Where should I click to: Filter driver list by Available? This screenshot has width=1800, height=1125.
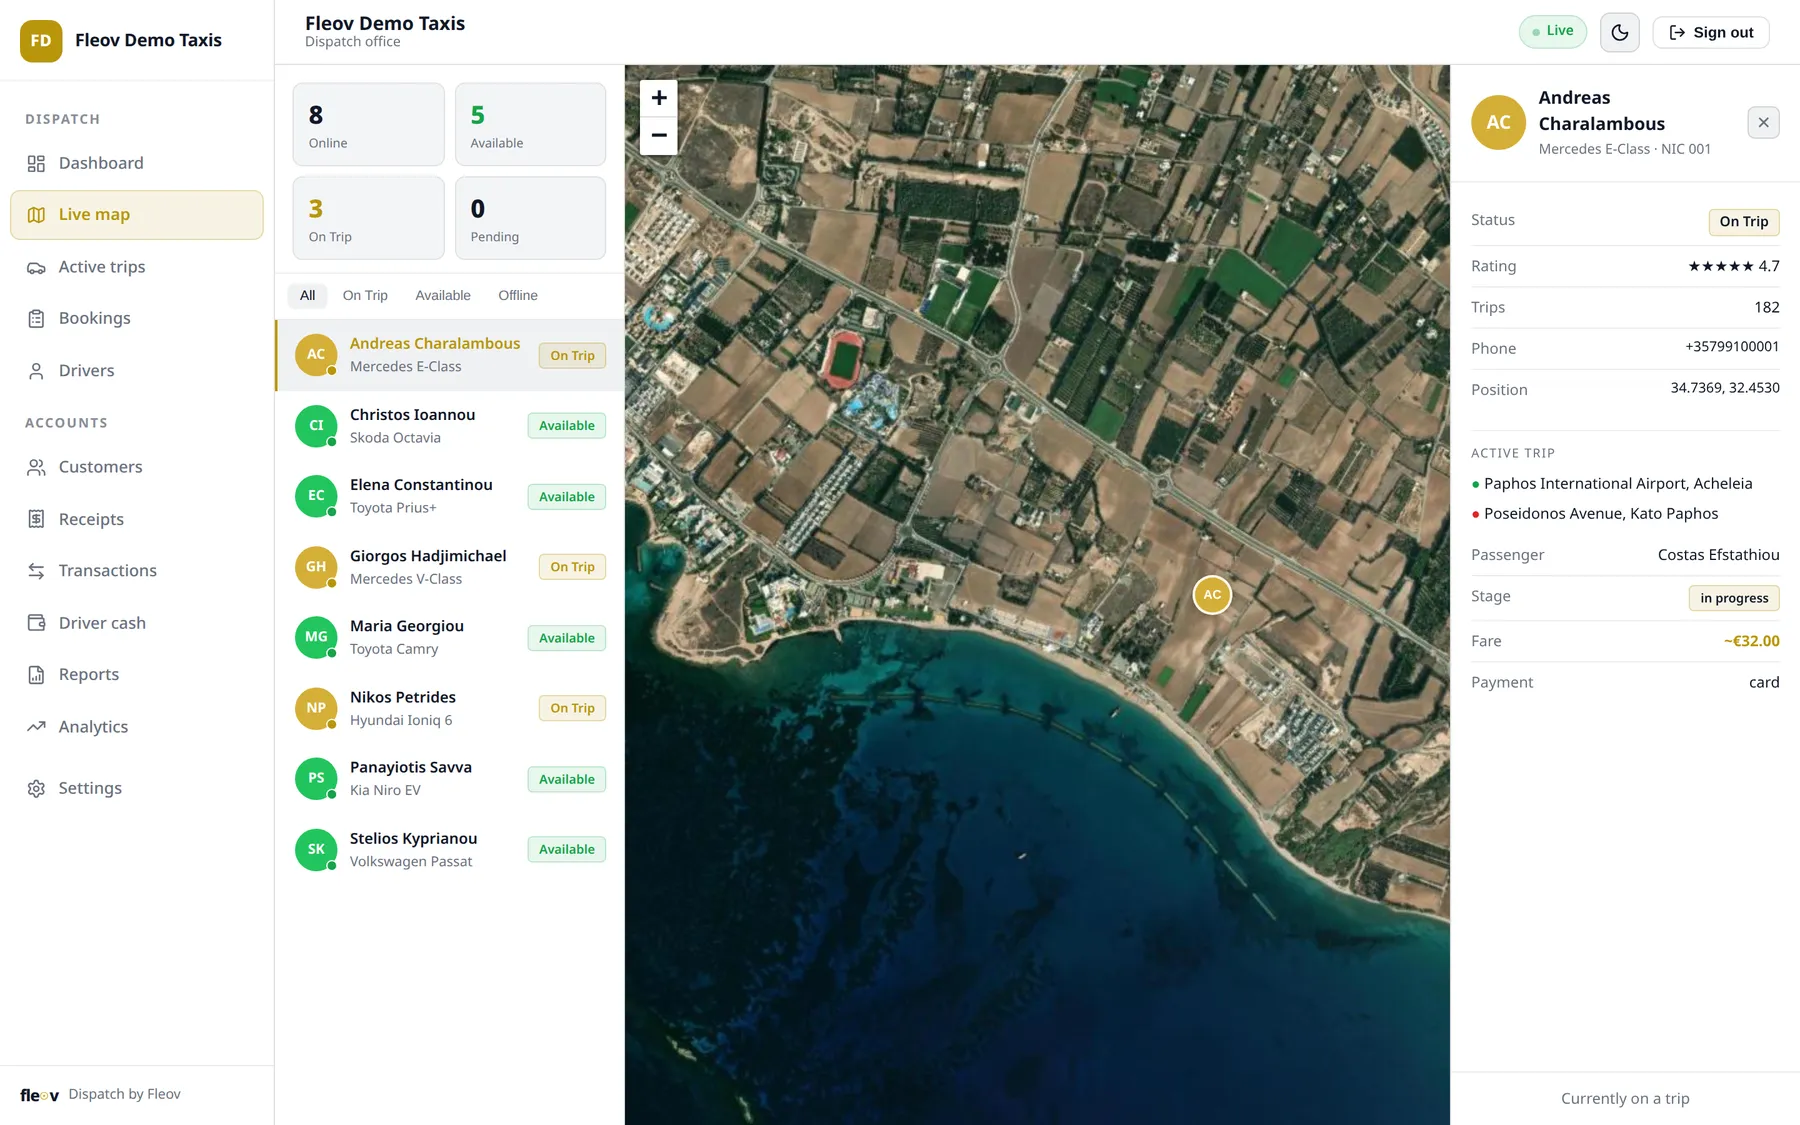point(443,296)
